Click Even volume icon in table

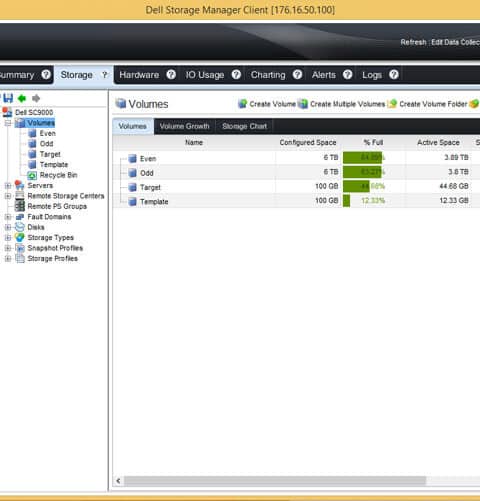(x=133, y=159)
